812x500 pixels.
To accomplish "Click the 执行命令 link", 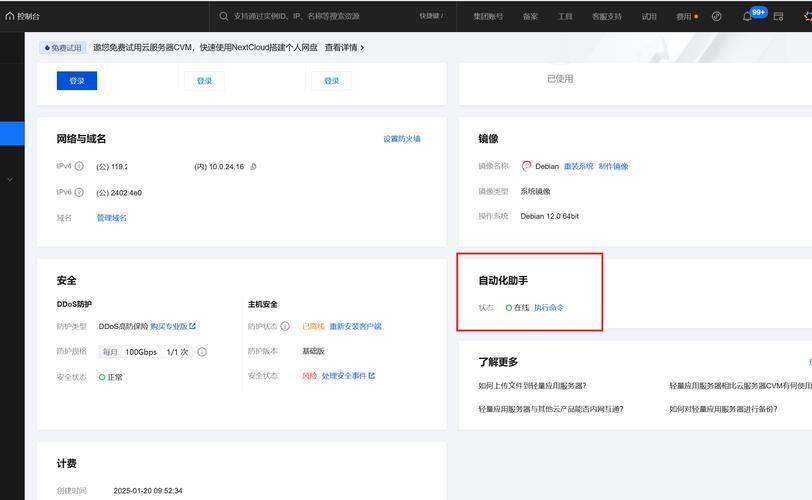I will [549, 308].
